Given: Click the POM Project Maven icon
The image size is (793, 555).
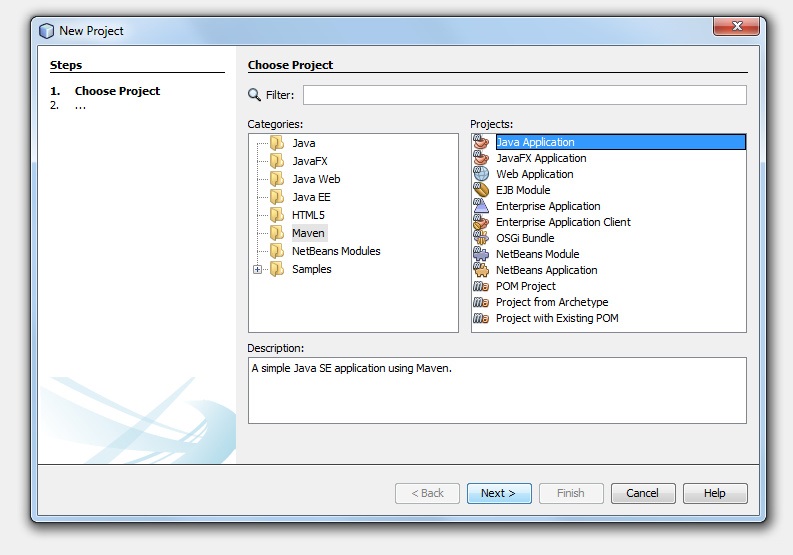Looking at the screenshot, I should click(481, 286).
